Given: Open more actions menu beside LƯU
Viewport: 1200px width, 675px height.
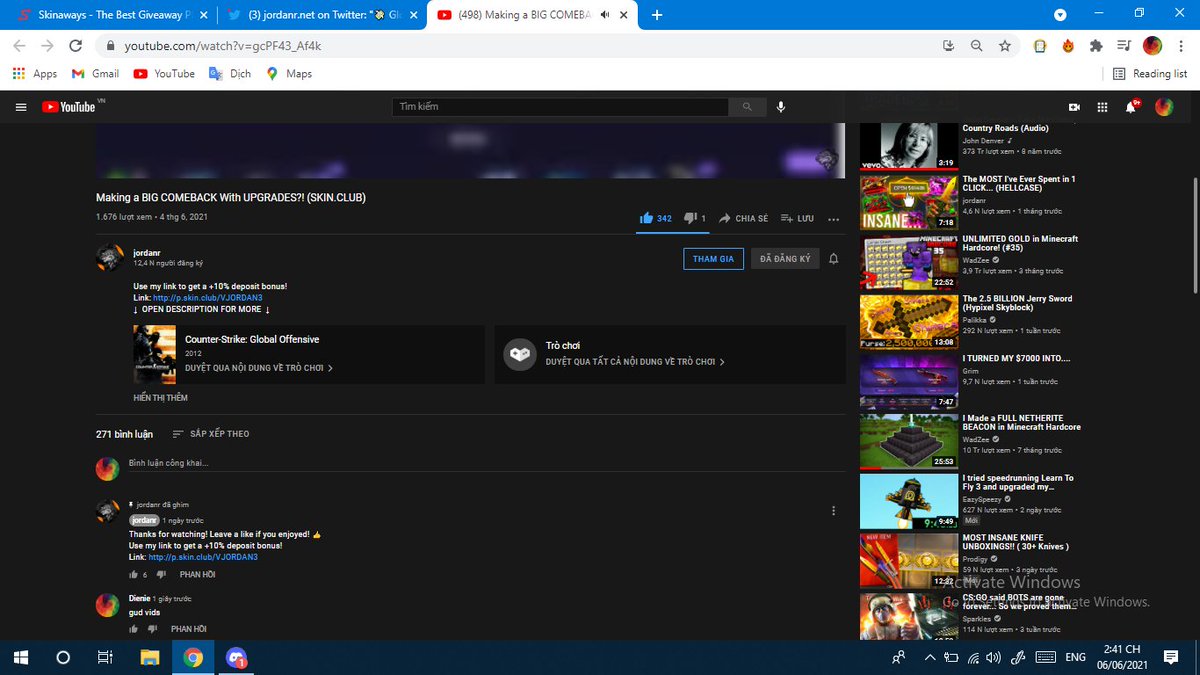Looking at the screenshot, I should [x=834, y=219].
